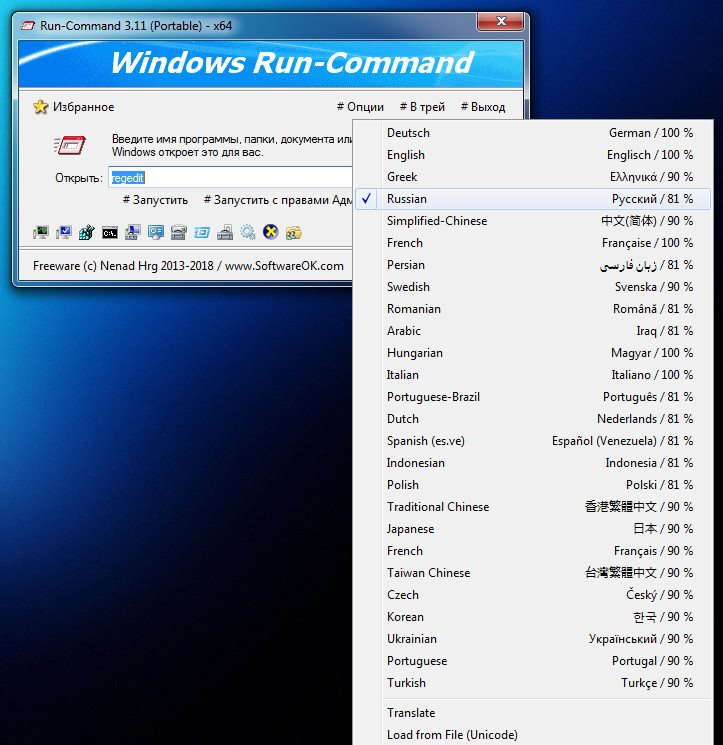Select Dutch Nederlands language

(x=533, y=419)
